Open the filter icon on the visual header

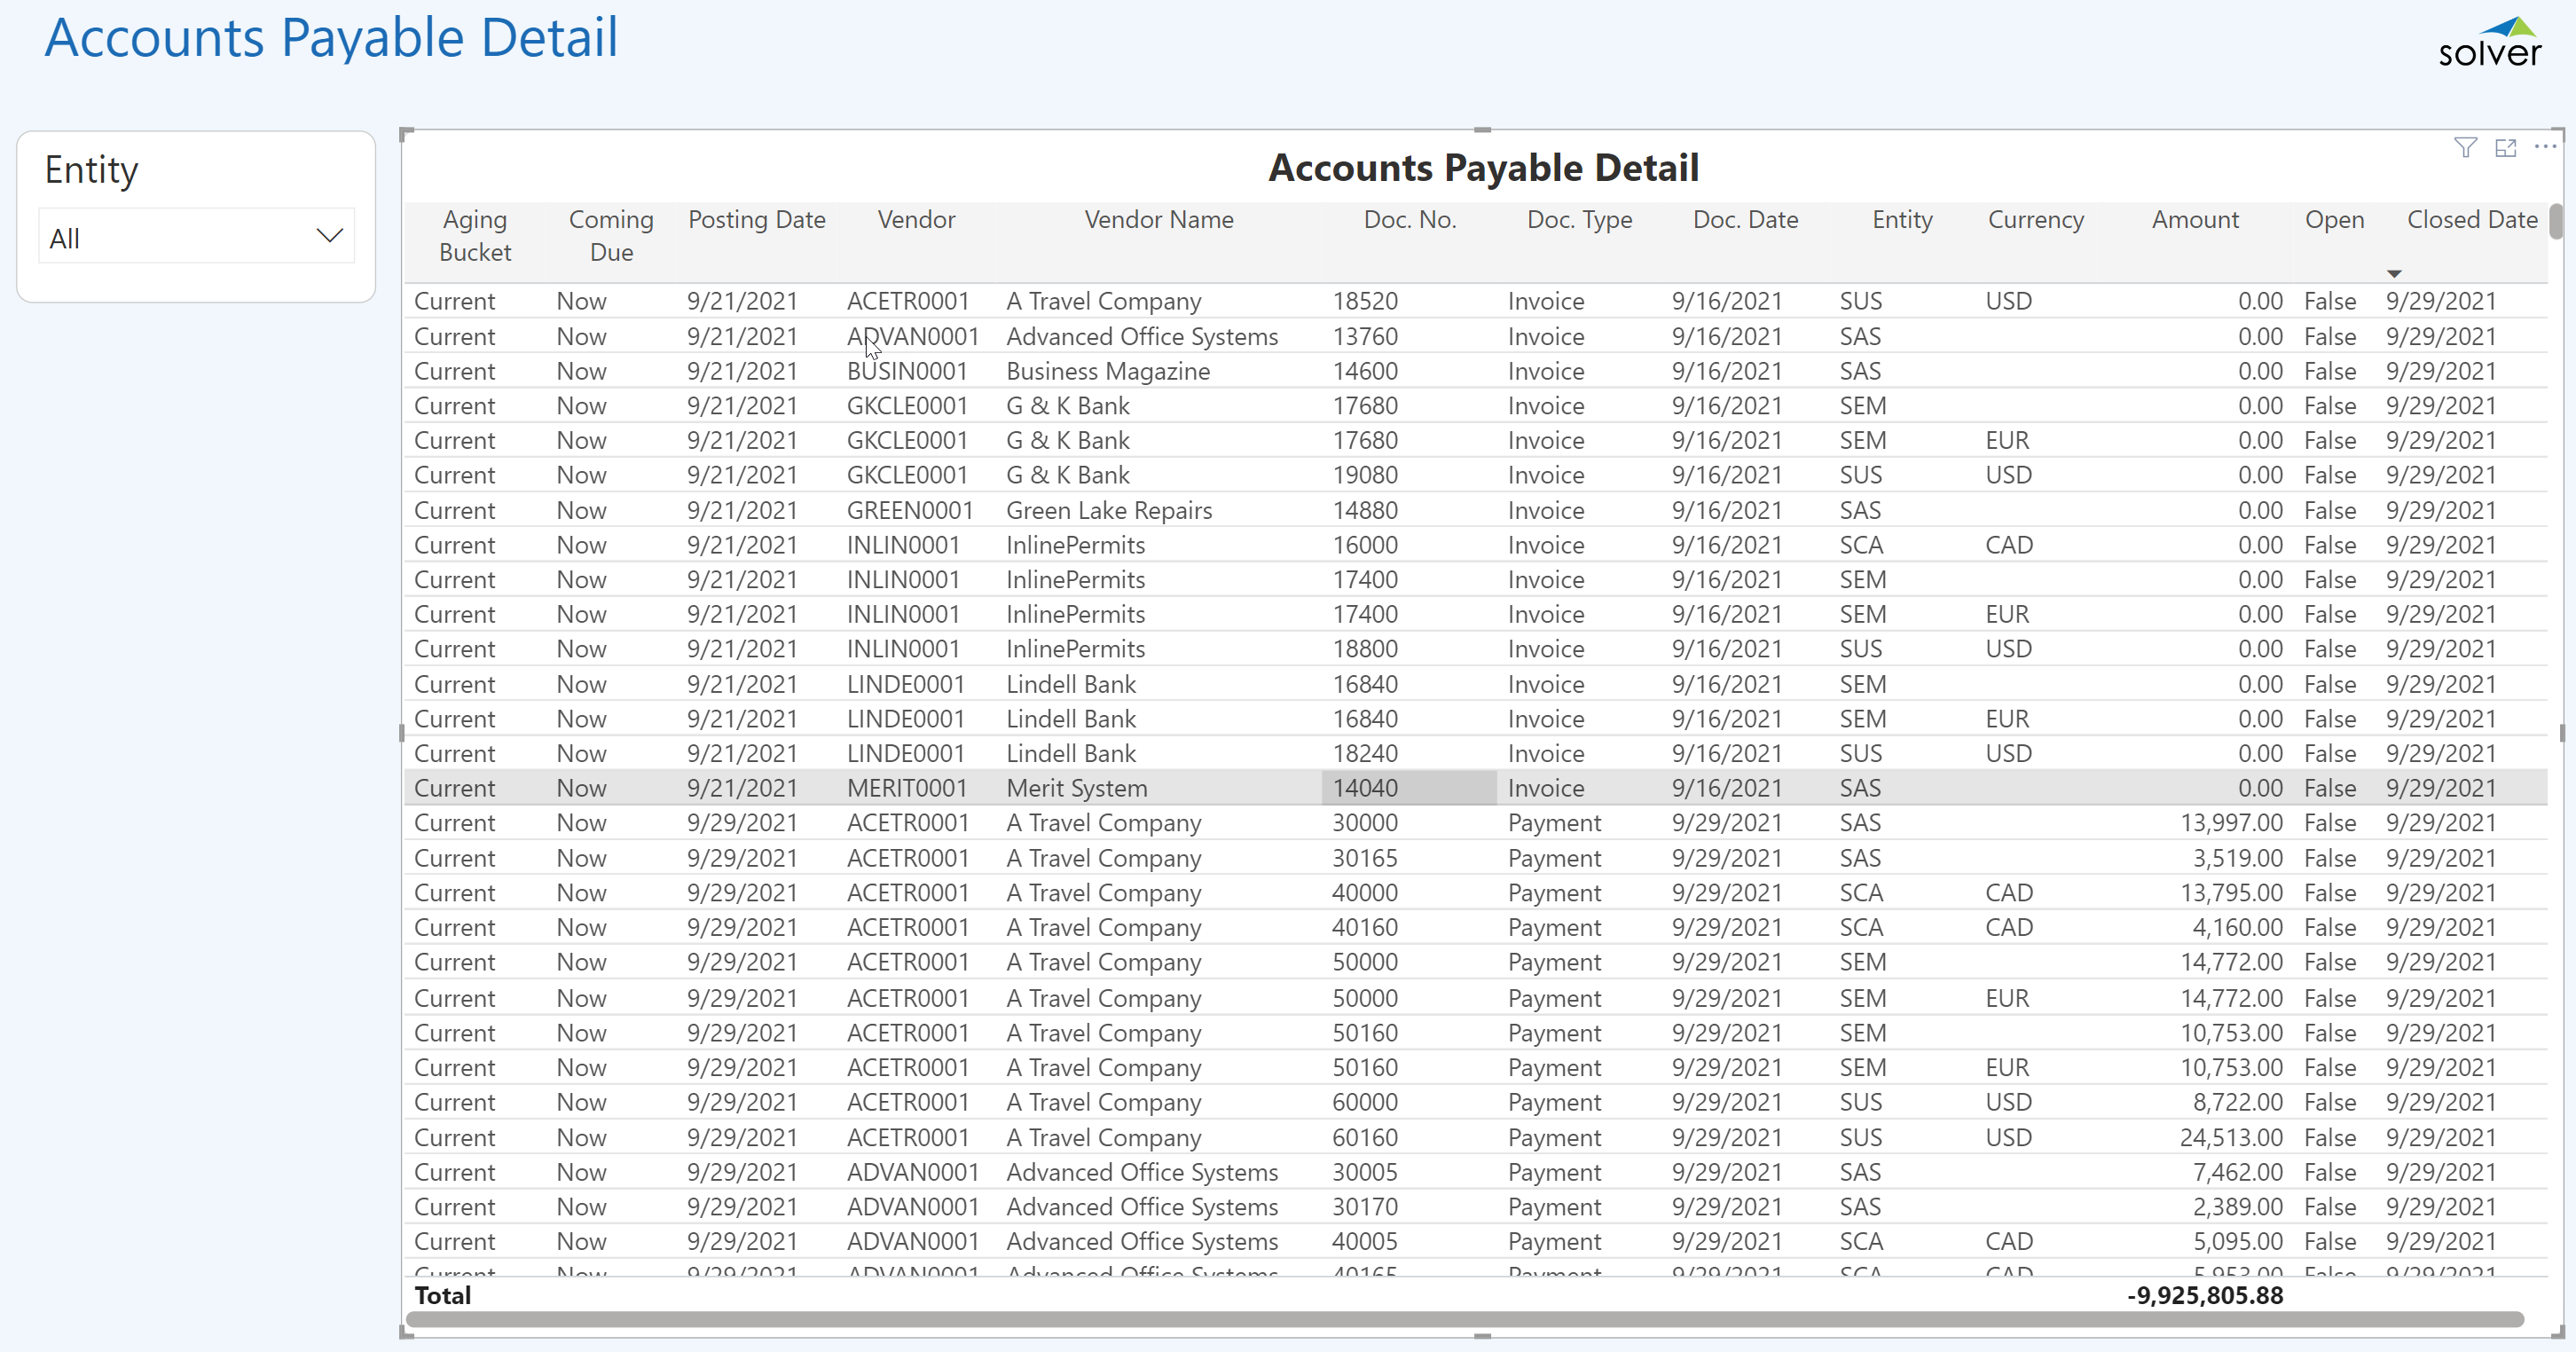(x=2465, y=148)
